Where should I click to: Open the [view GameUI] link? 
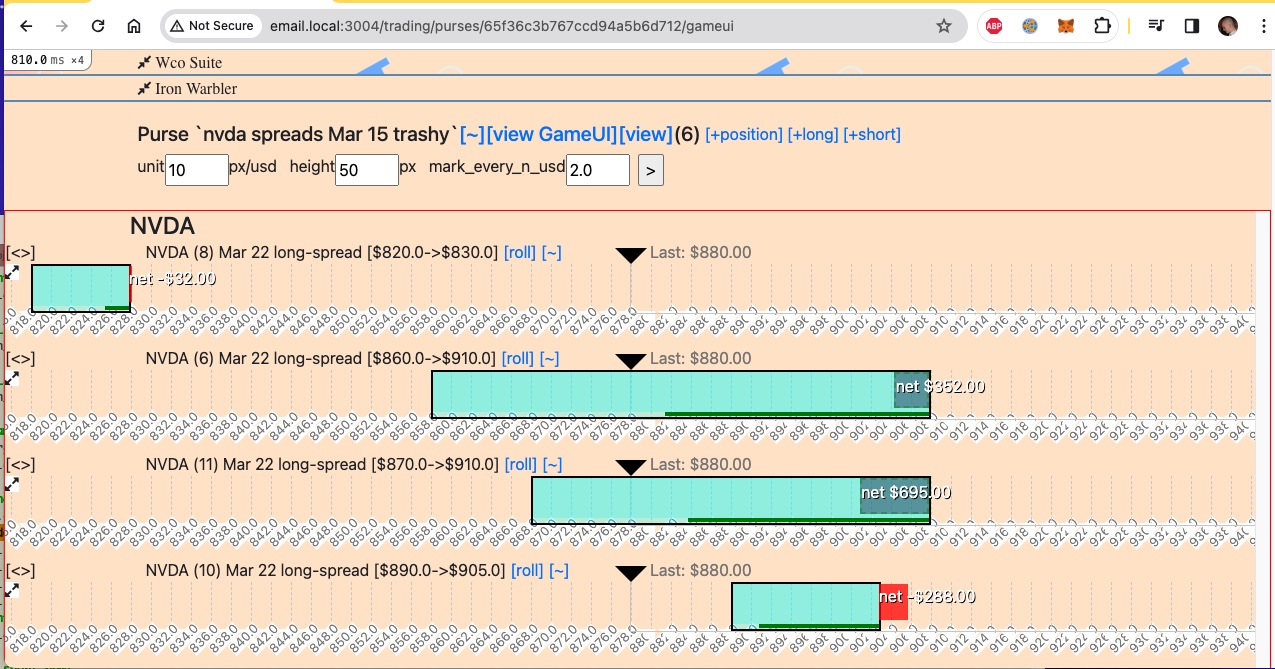pos(552,134)
